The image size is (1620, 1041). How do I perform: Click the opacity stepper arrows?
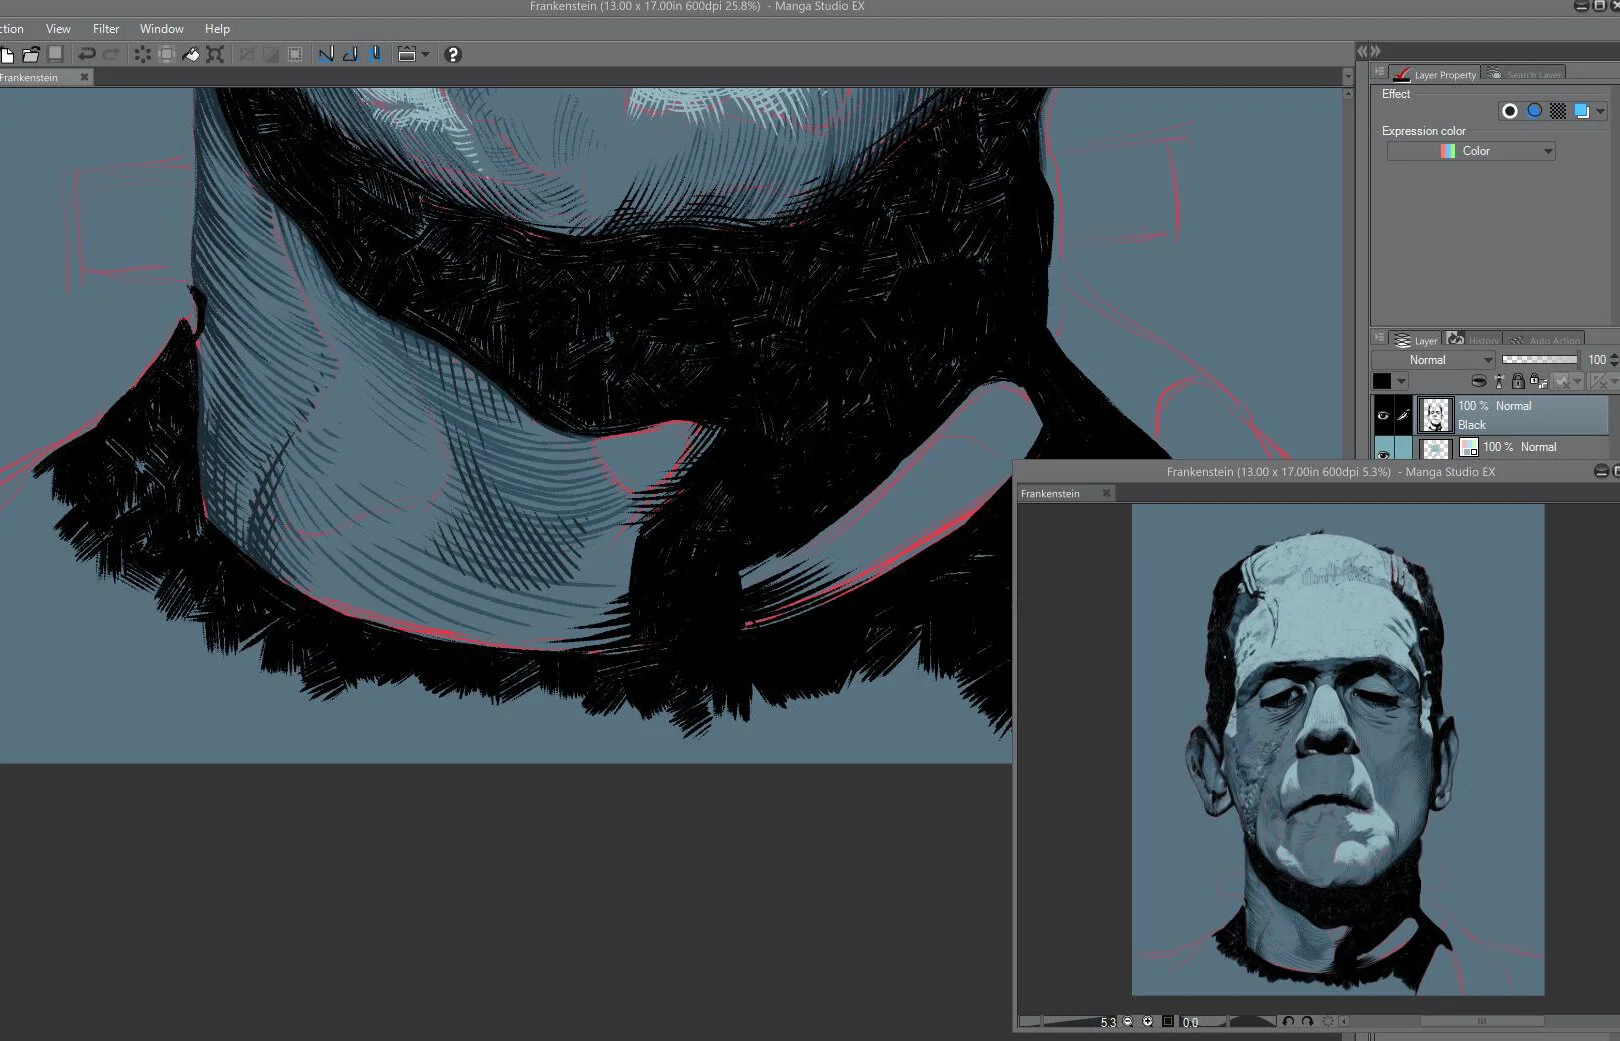[1614, 360]
